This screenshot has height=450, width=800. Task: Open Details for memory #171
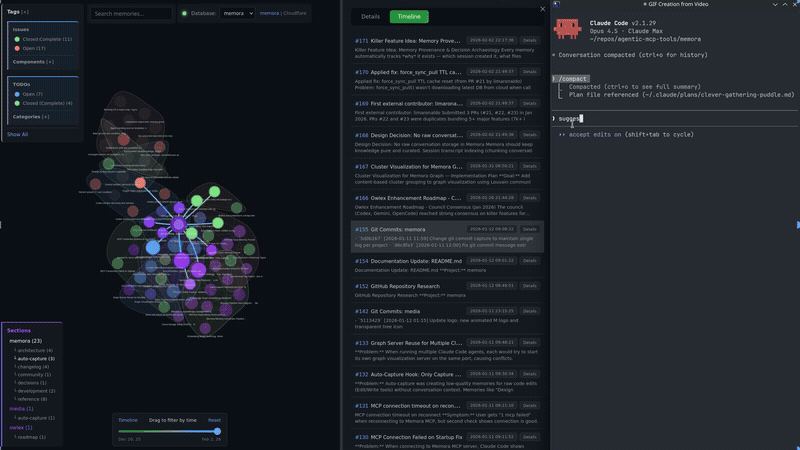pyautogui.click(x=530, y=40)
